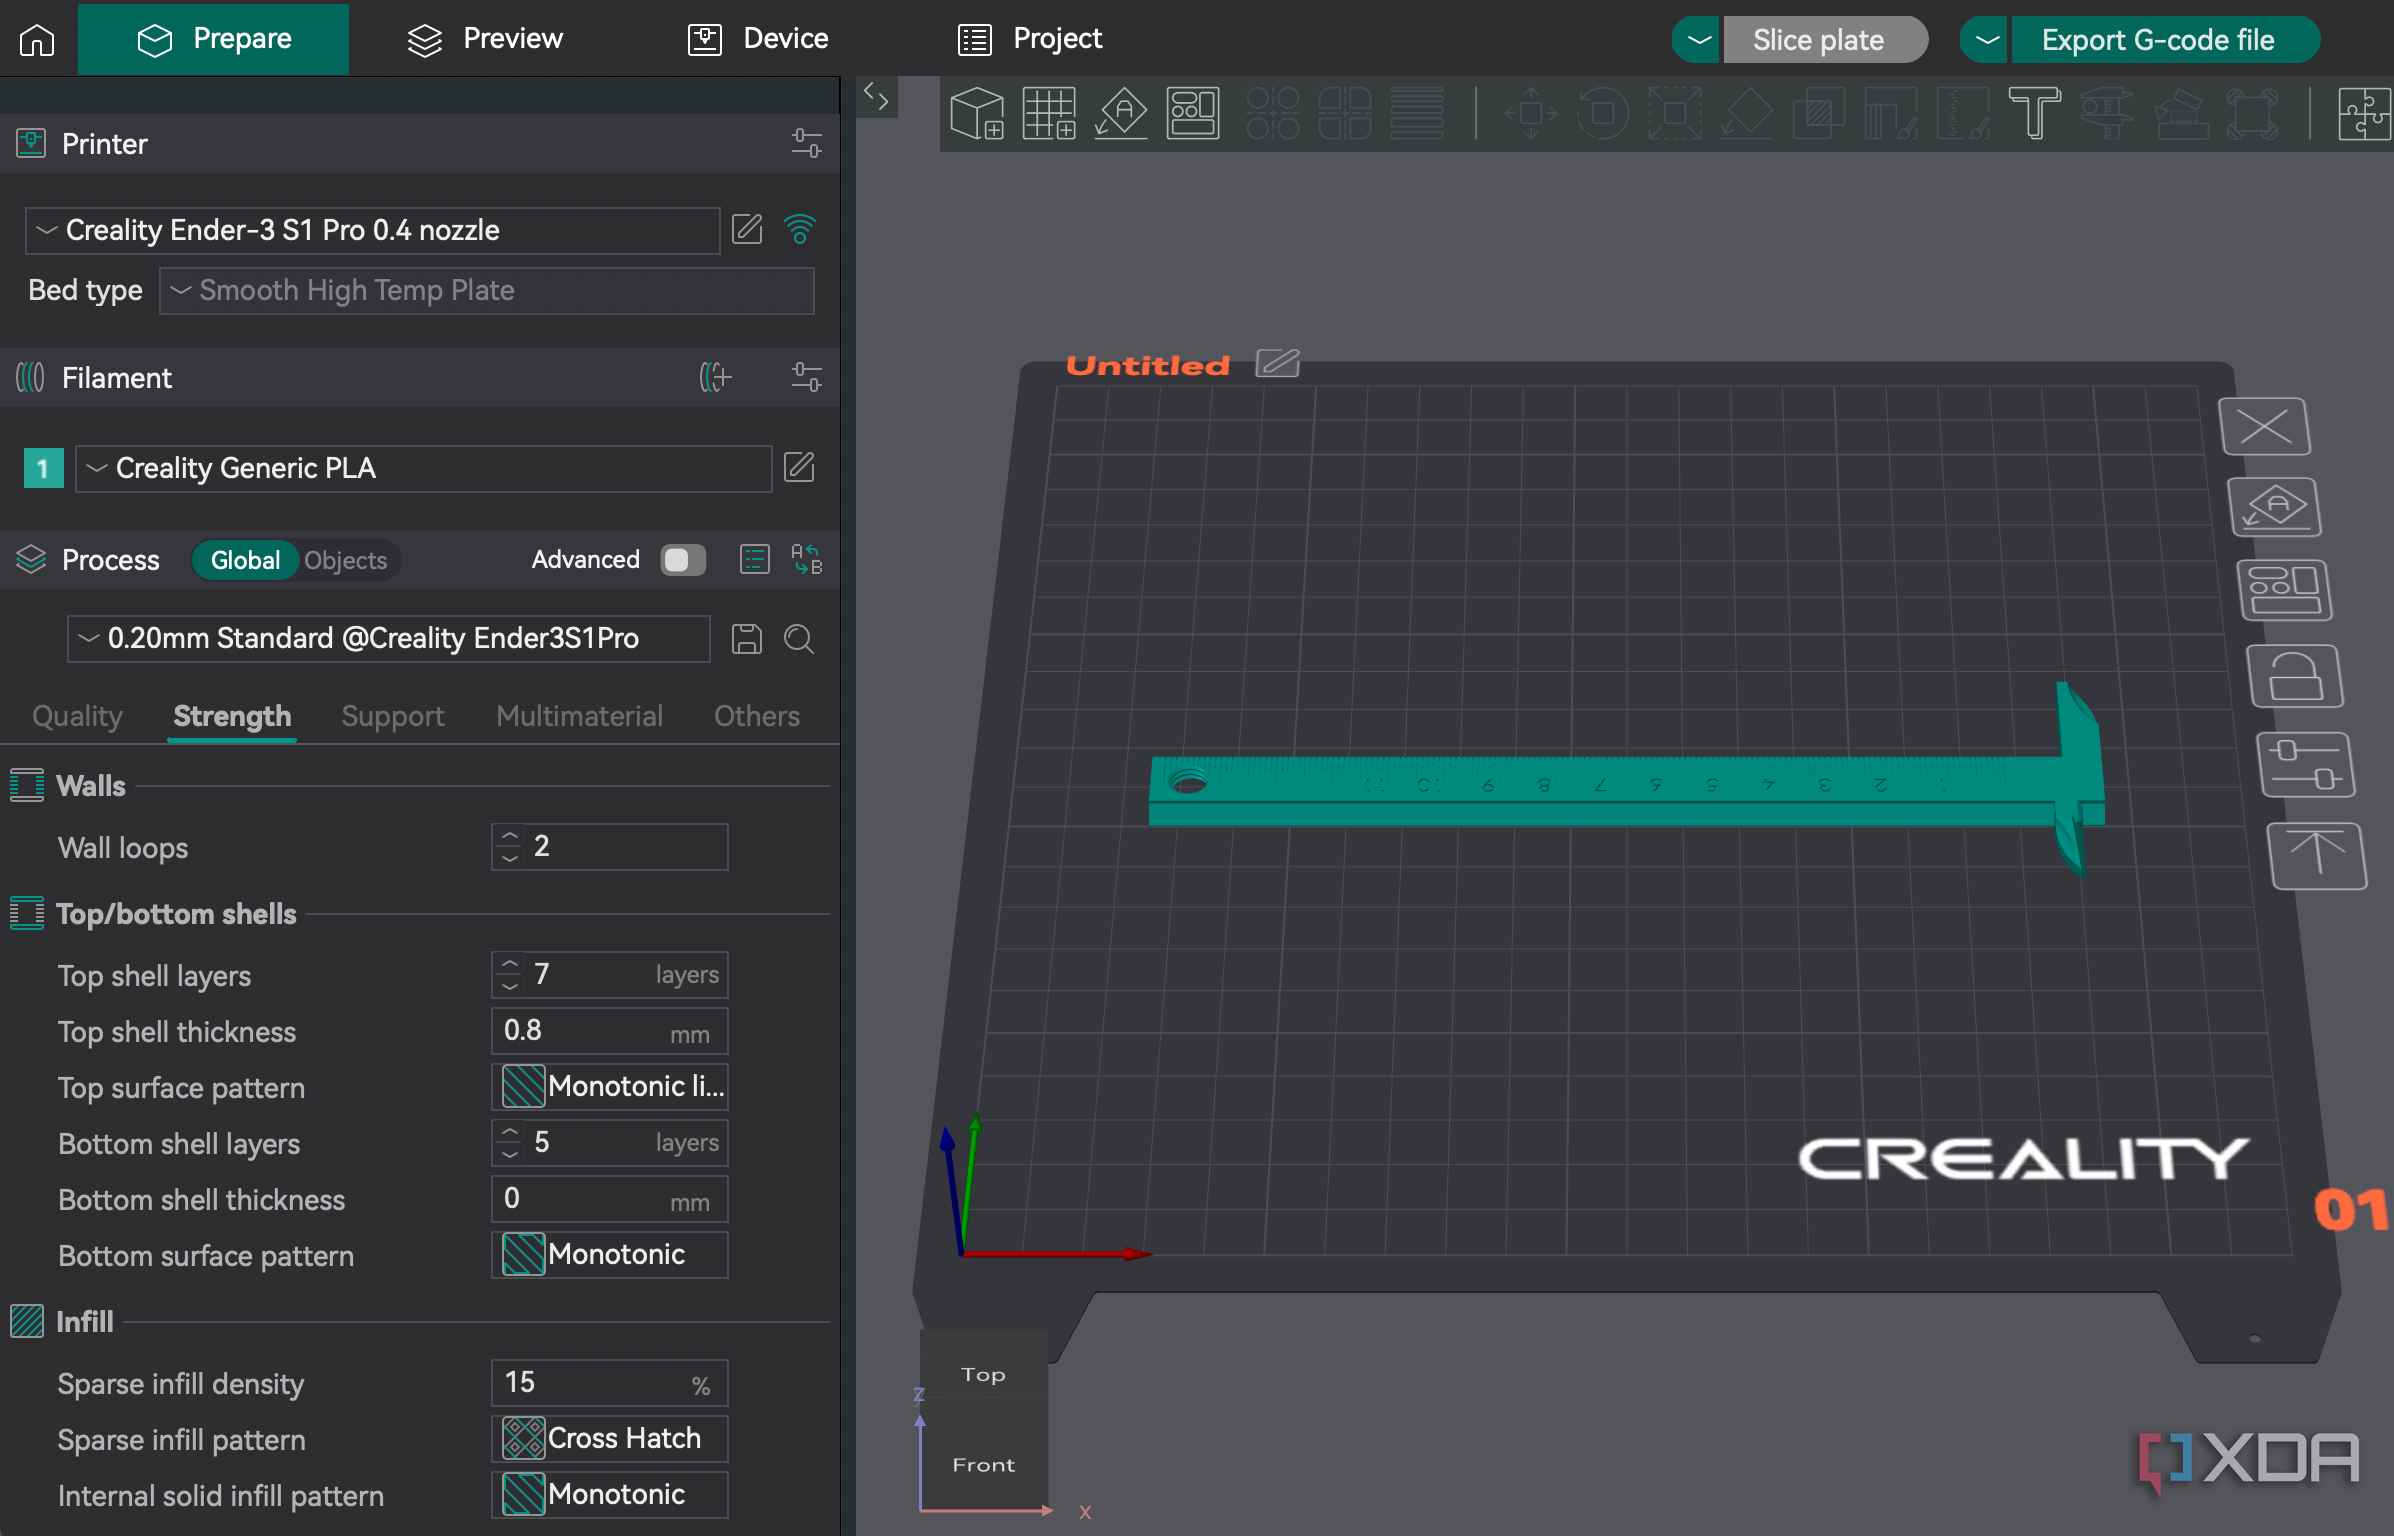Open the Quality settings tab
Viewport: 2394px width, 1536px height.
(x=77, y=716)
